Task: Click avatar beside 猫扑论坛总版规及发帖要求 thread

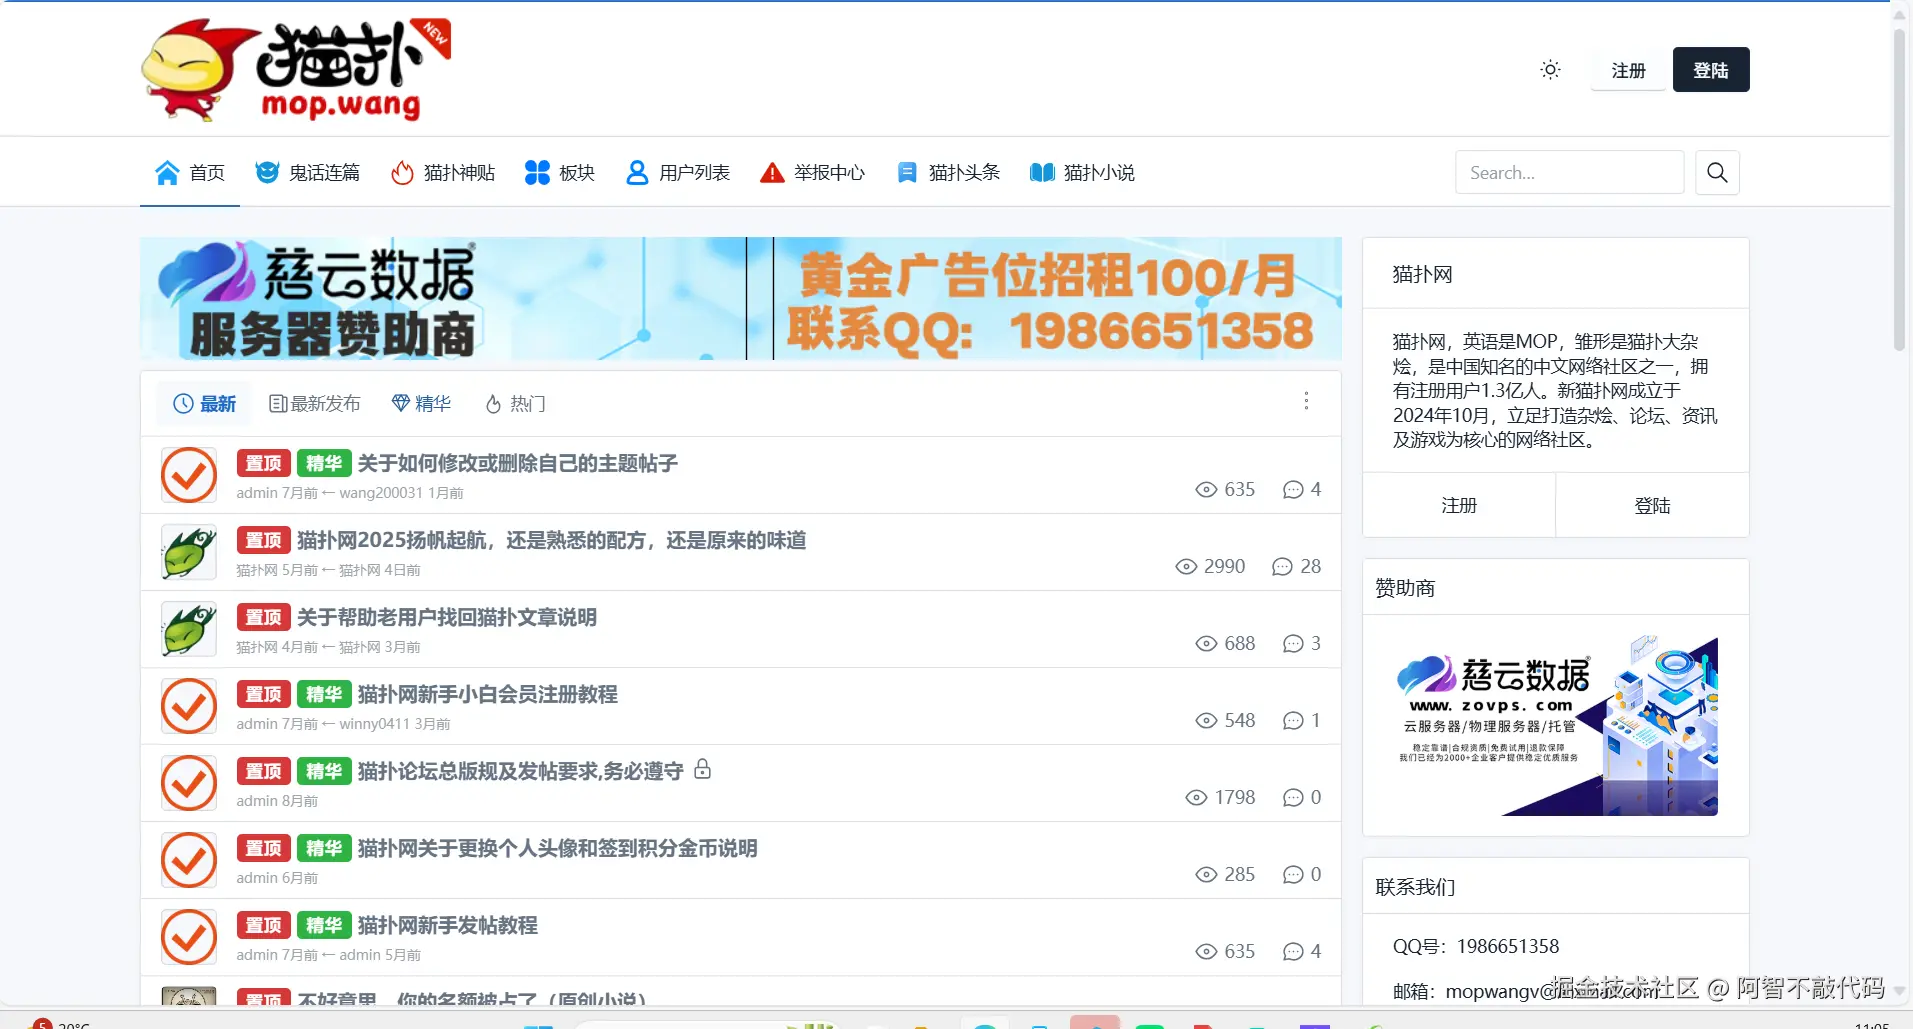Action: (x=189, y=783)
